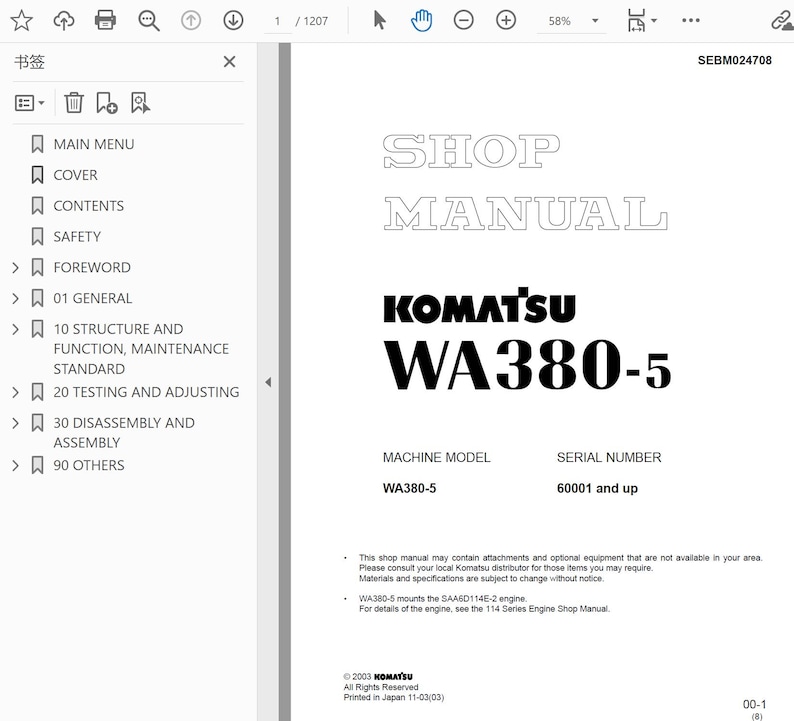Screen dimensions: 794x721
Task: Click the 'SERIAL NUMBER' heading text
Action: (x=609, y=458)
